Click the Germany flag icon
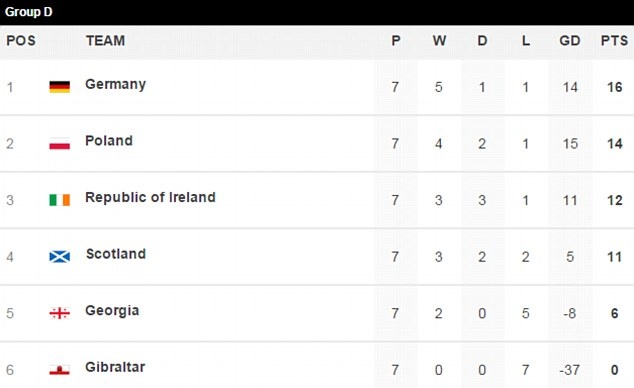Image resolution: width=634 pixels, height=388 pixels. (59, 87)
